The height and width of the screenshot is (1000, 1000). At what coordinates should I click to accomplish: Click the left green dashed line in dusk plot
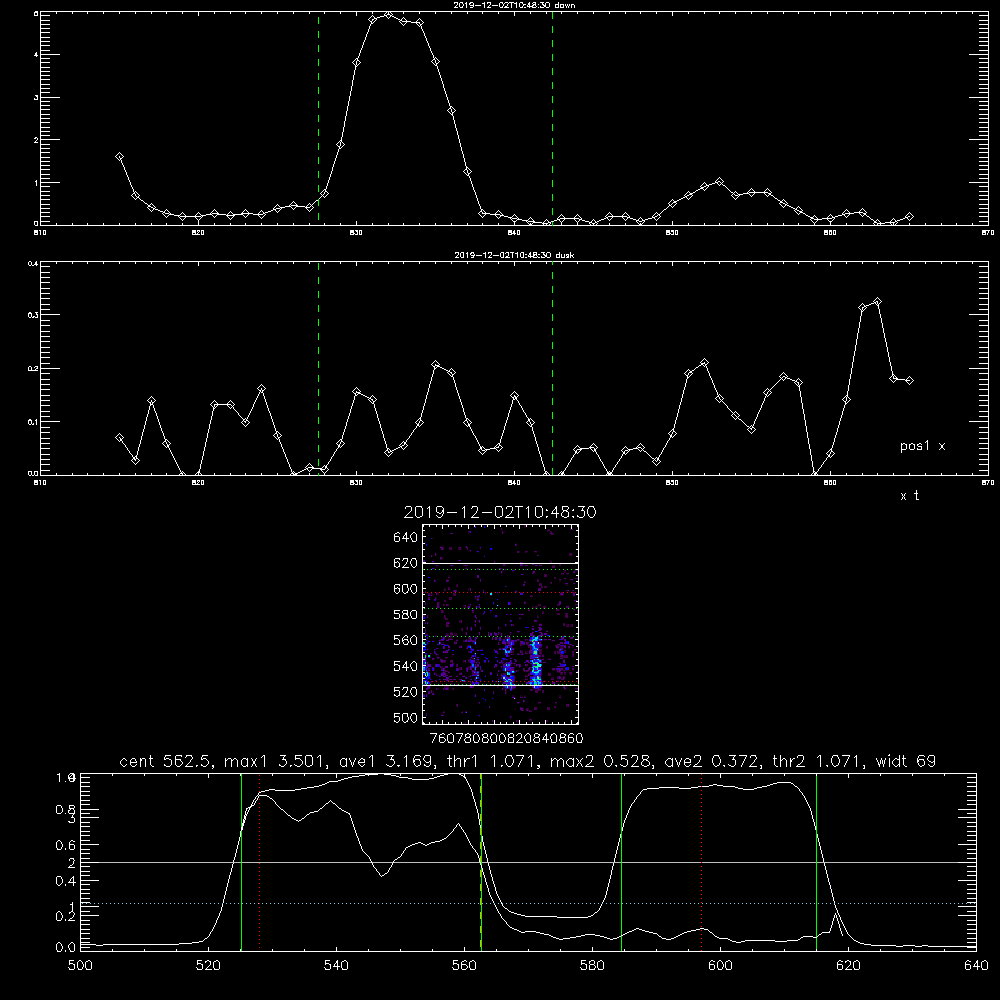[x=318, y=369]
